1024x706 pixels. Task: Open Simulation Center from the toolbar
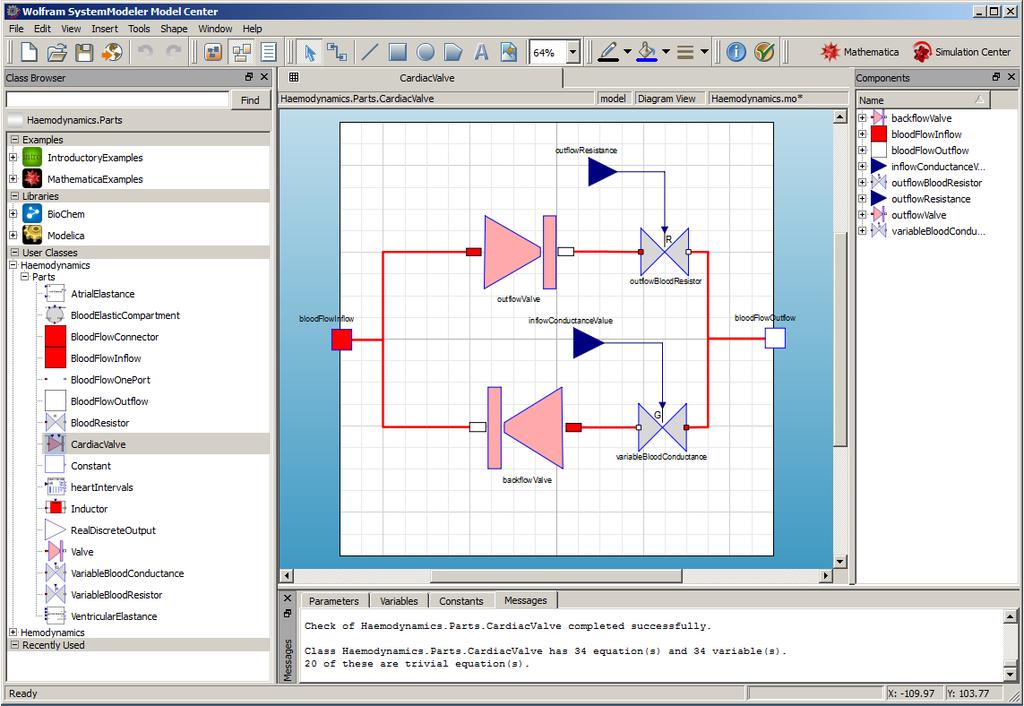tap(961, 52)
